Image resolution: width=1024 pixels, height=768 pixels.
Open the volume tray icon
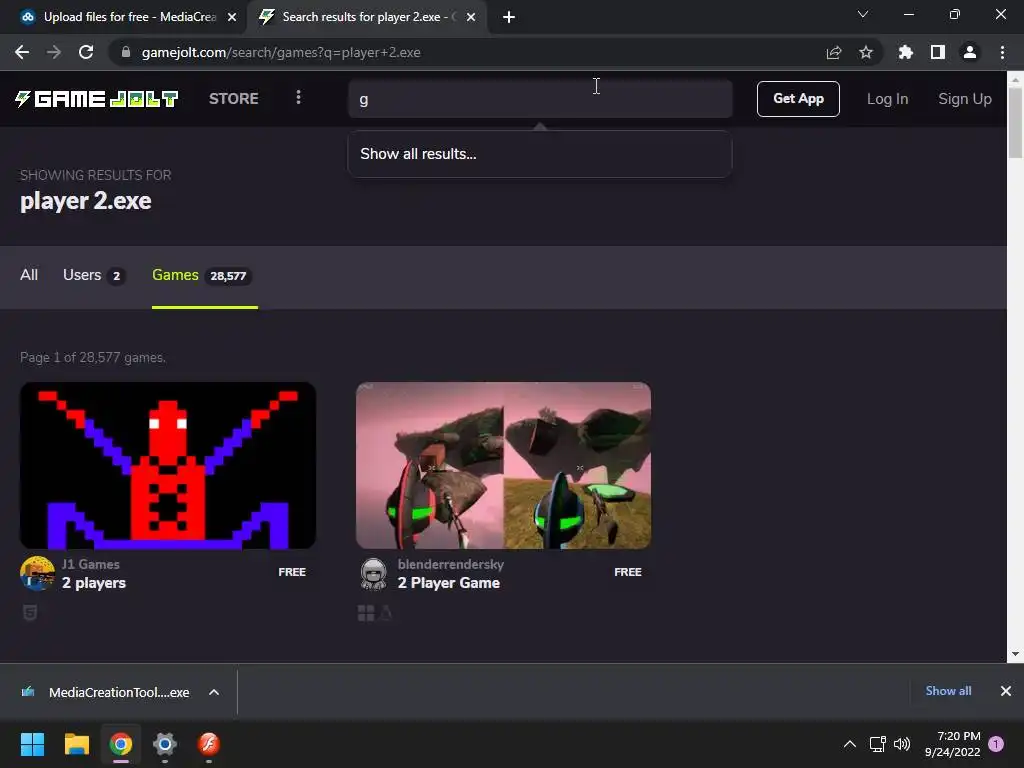(x=902, y=744)
